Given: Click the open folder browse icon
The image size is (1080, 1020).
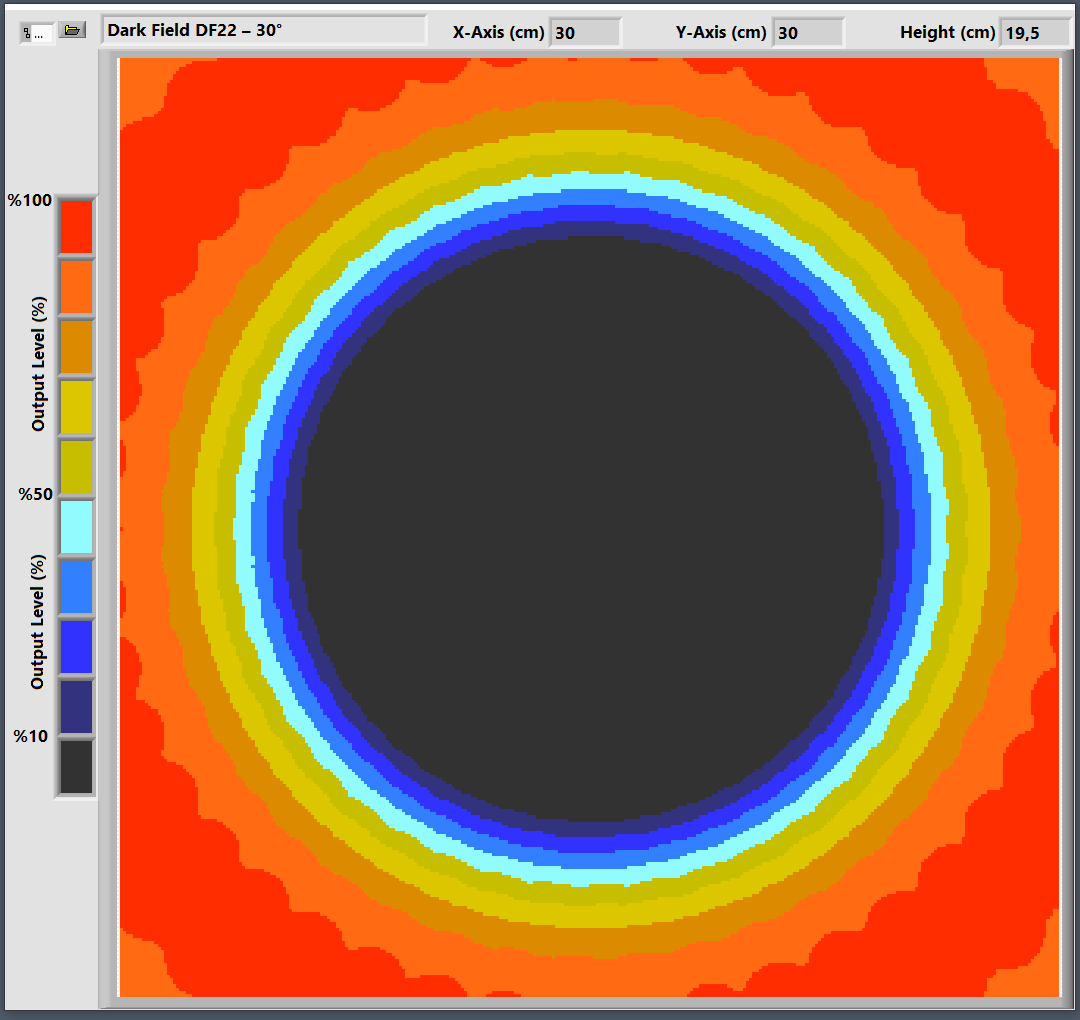Looking at the screenshot, I should tap(71, 31).
